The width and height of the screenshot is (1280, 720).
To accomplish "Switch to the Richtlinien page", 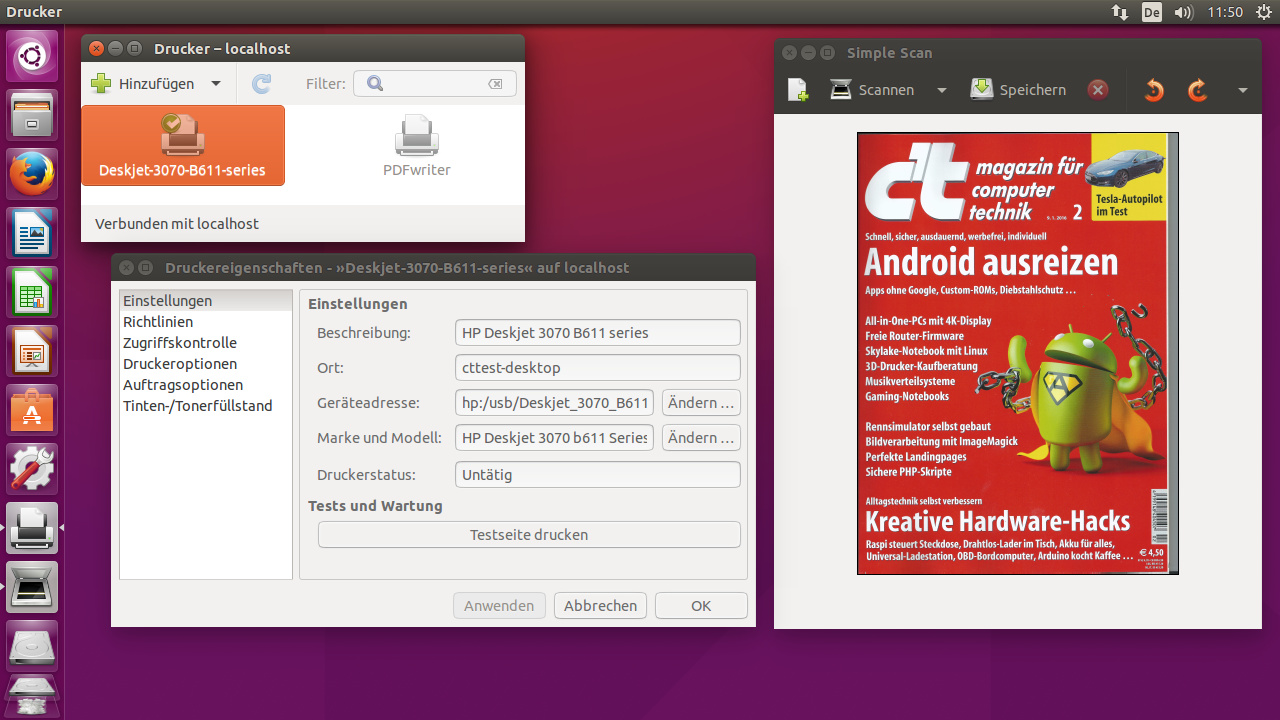I will [x=206, y=322].
